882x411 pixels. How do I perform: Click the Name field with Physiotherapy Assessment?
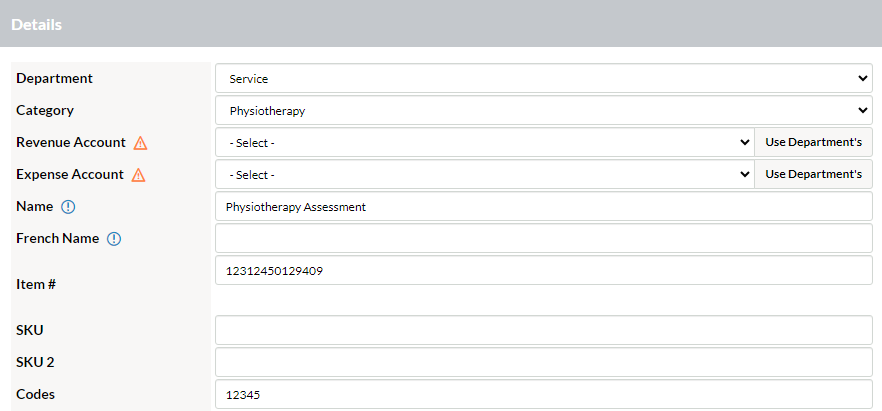pos(543,206)
